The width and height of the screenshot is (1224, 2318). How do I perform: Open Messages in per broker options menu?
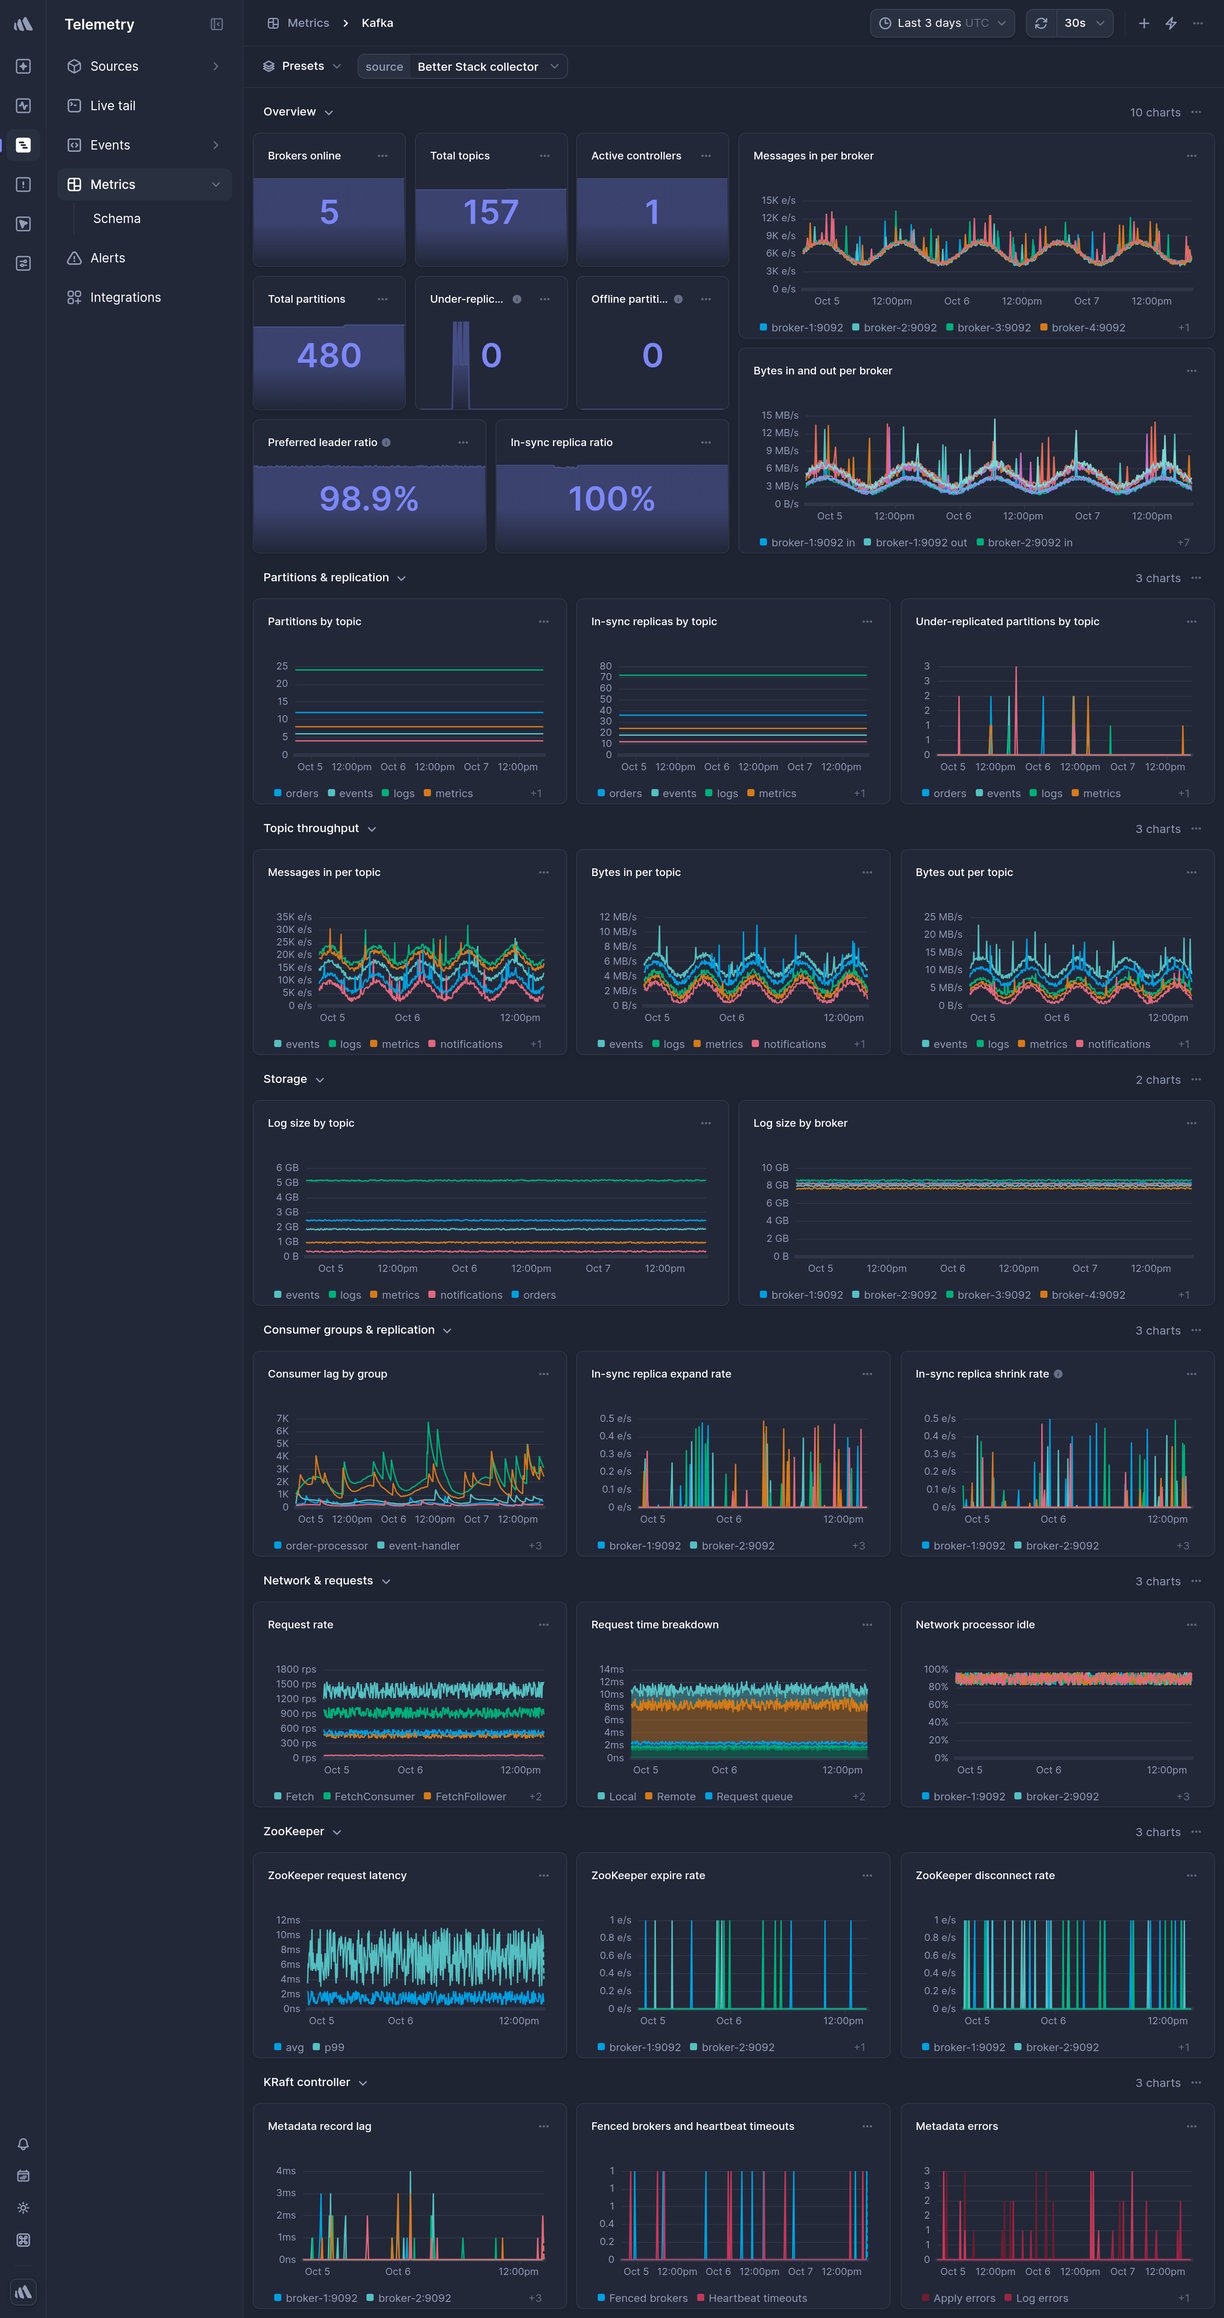tap(1191, 156)
